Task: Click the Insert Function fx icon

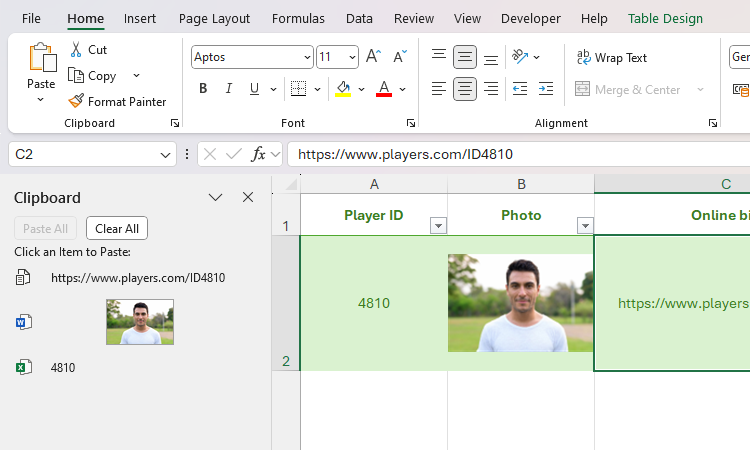Action: click(x=258, y=154)
